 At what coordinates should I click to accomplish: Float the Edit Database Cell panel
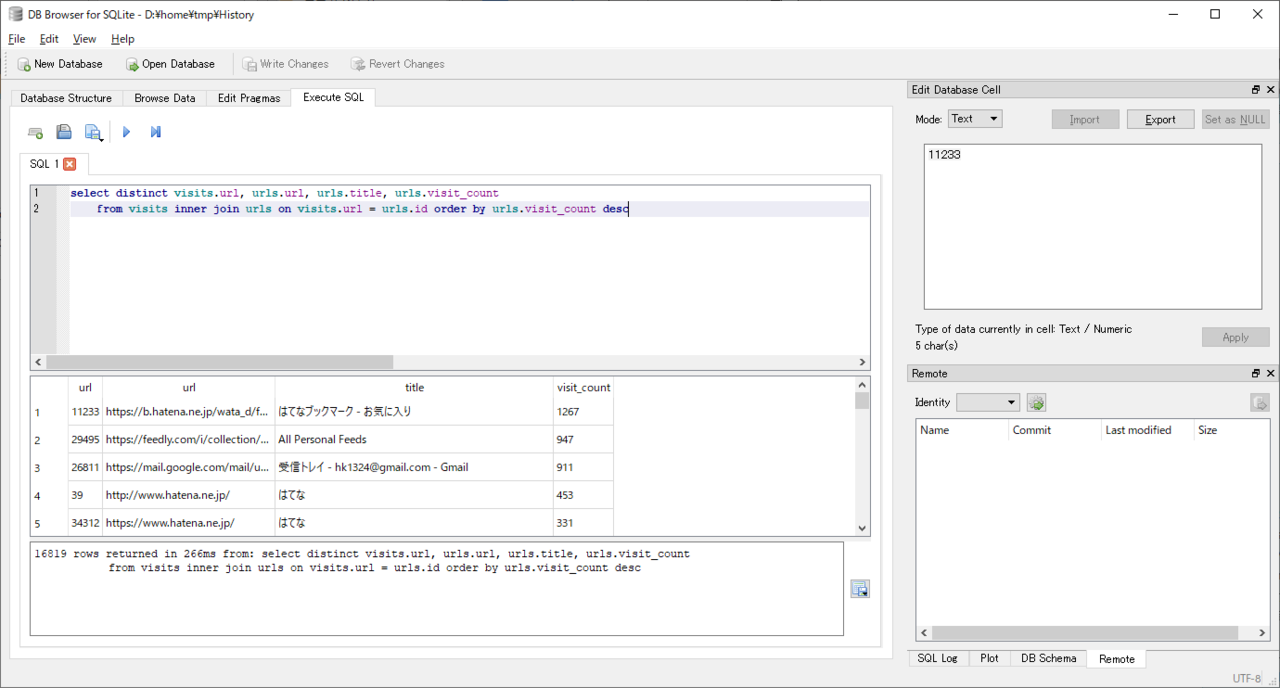tap(1256, 90)
